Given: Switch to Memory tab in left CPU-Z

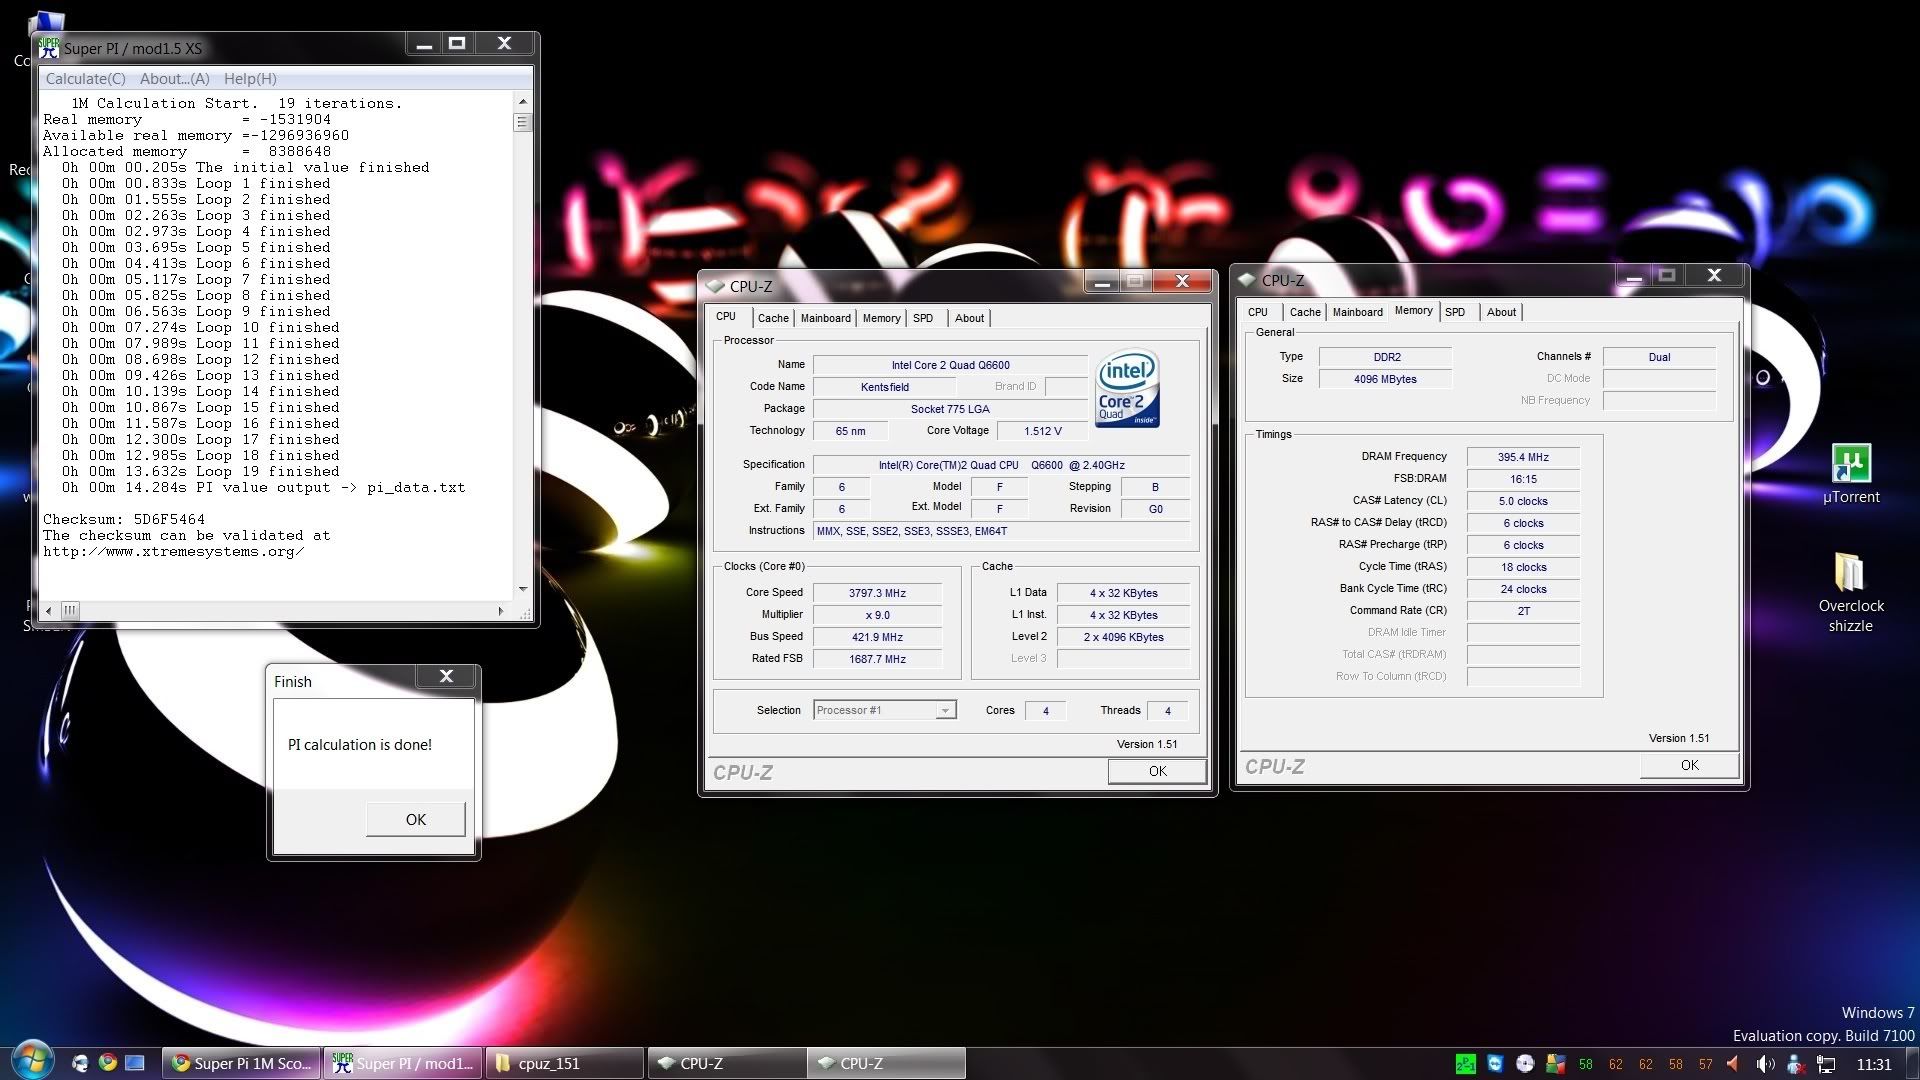Looking at the screenshot, I should click(882, 318).
